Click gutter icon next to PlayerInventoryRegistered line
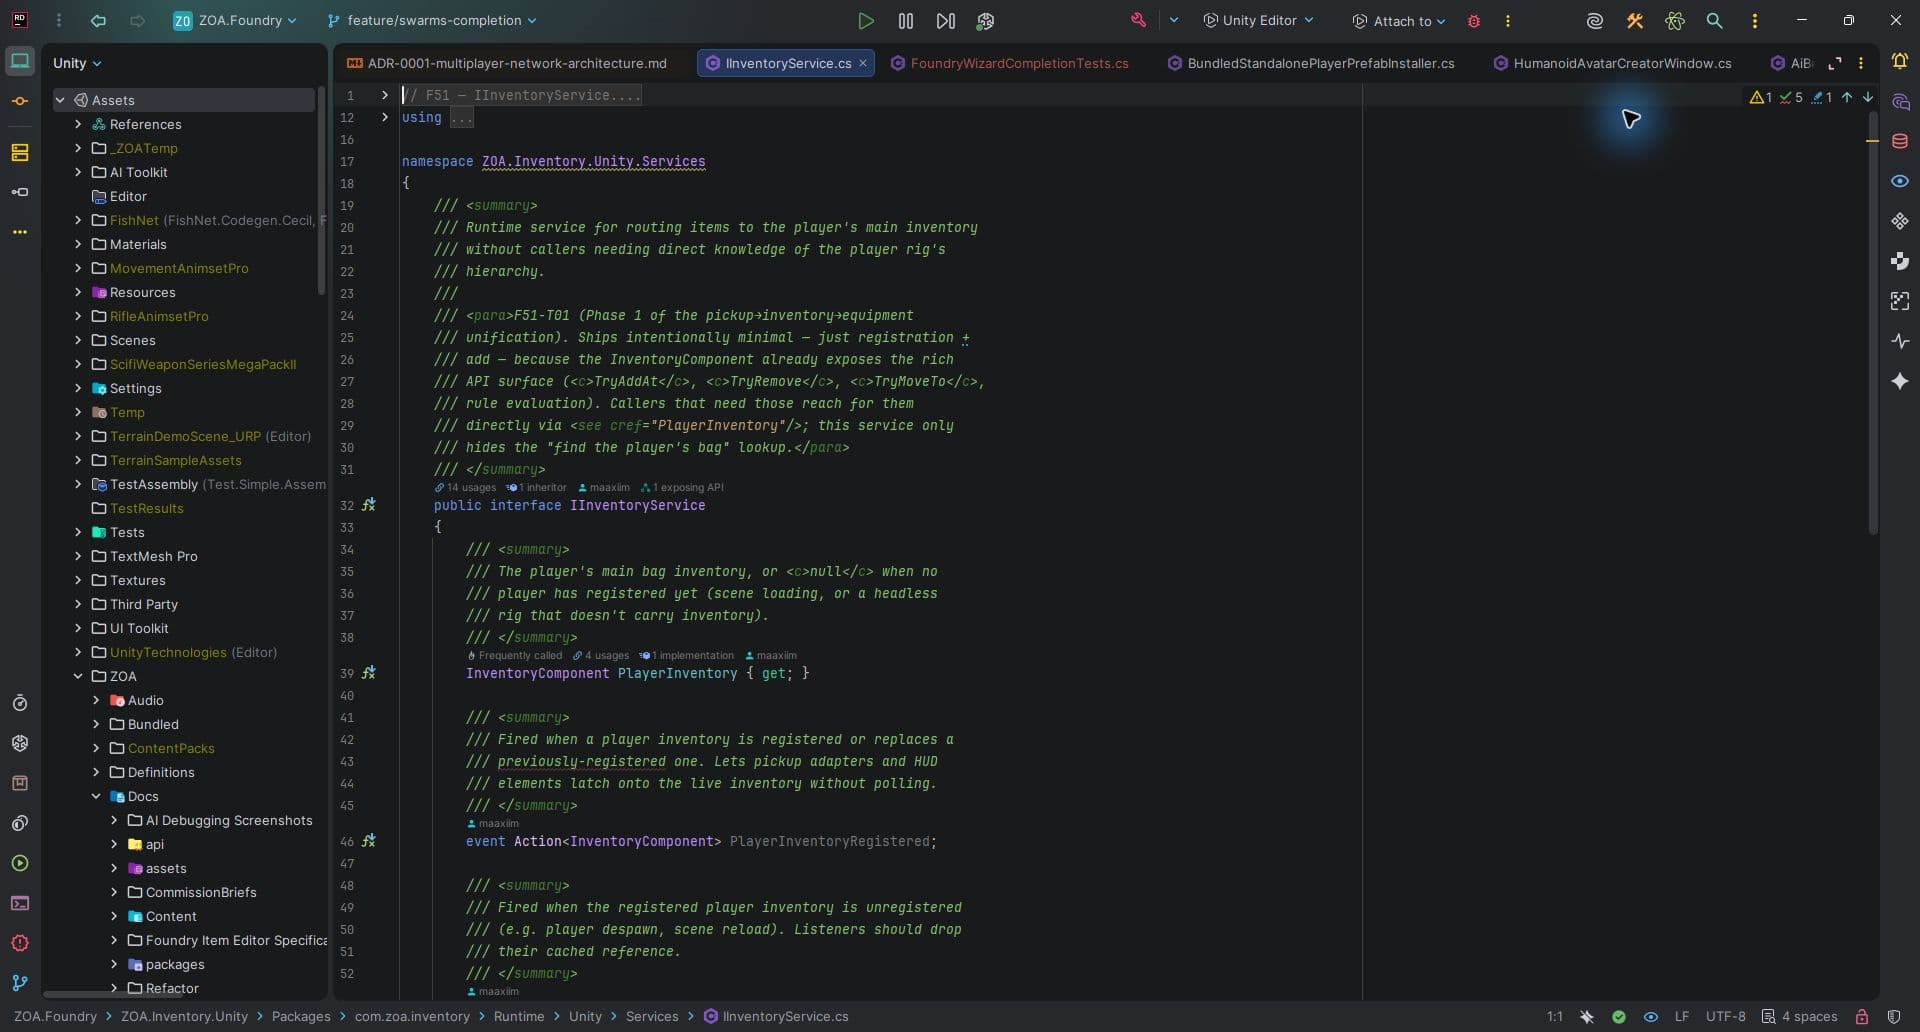 369,841
